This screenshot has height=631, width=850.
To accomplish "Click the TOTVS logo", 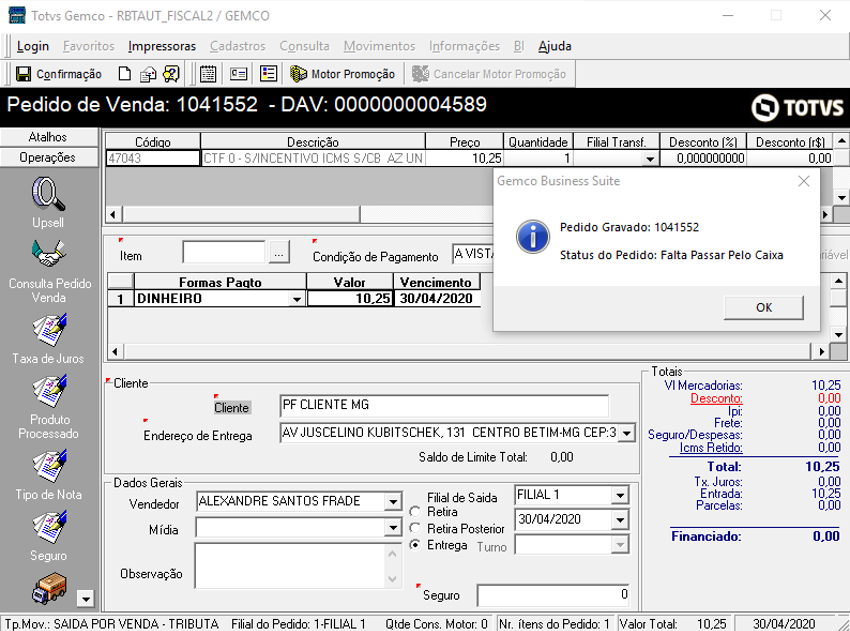I will click(x=797, y=108).
